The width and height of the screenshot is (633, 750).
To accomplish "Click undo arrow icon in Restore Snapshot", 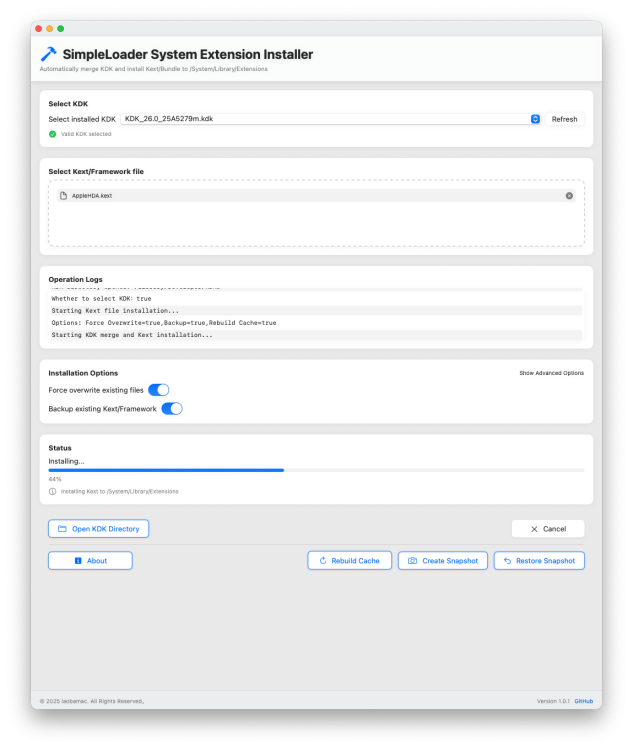I will [508, 561].
